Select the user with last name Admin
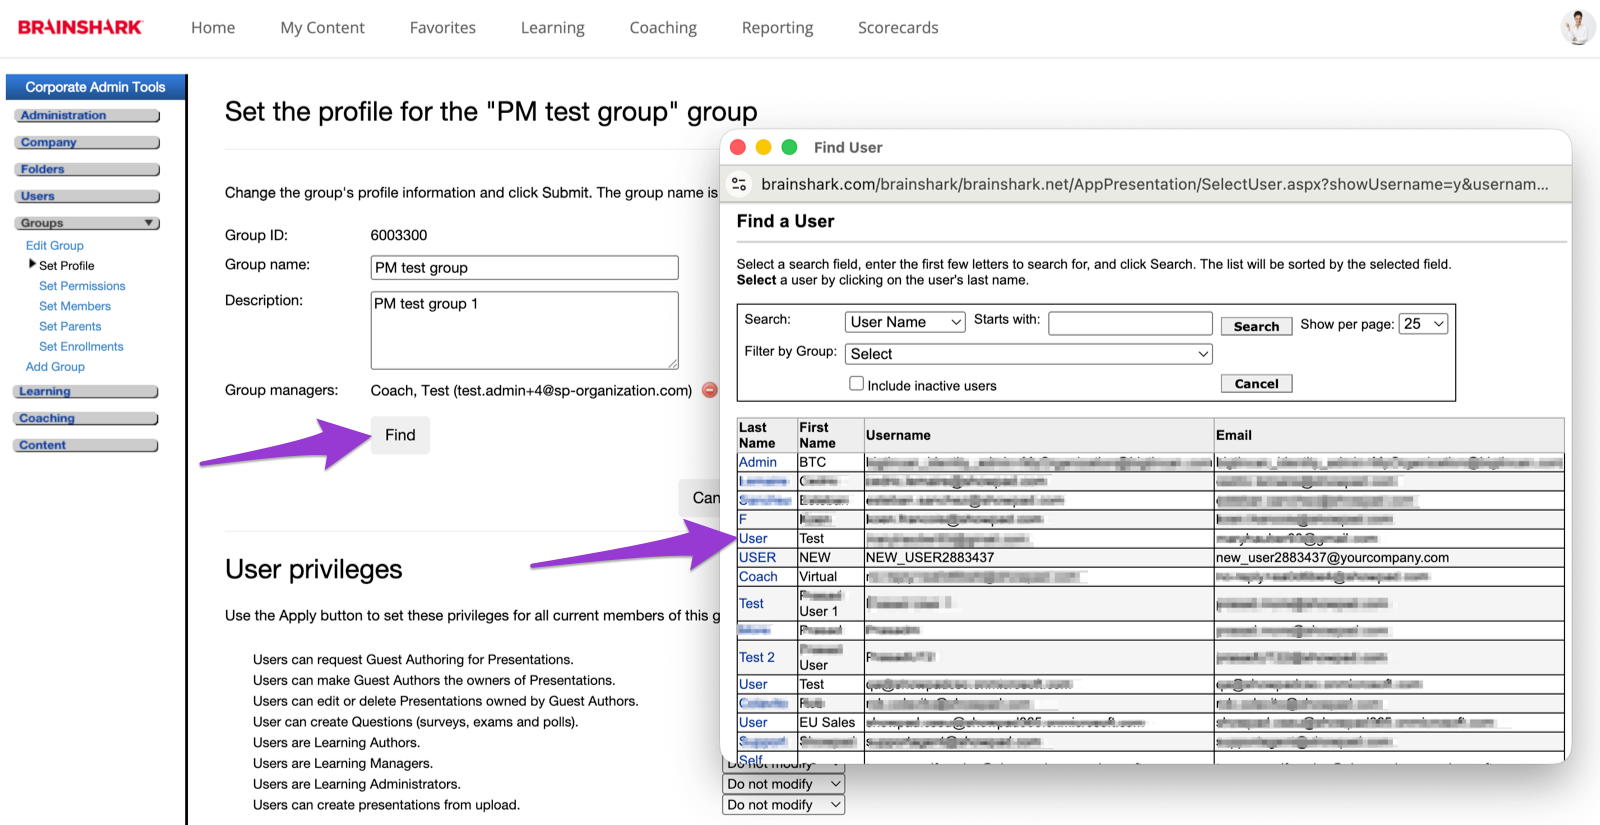Image resolution: width=1600 pixels, height=825 pixels. tap(758, 462)
